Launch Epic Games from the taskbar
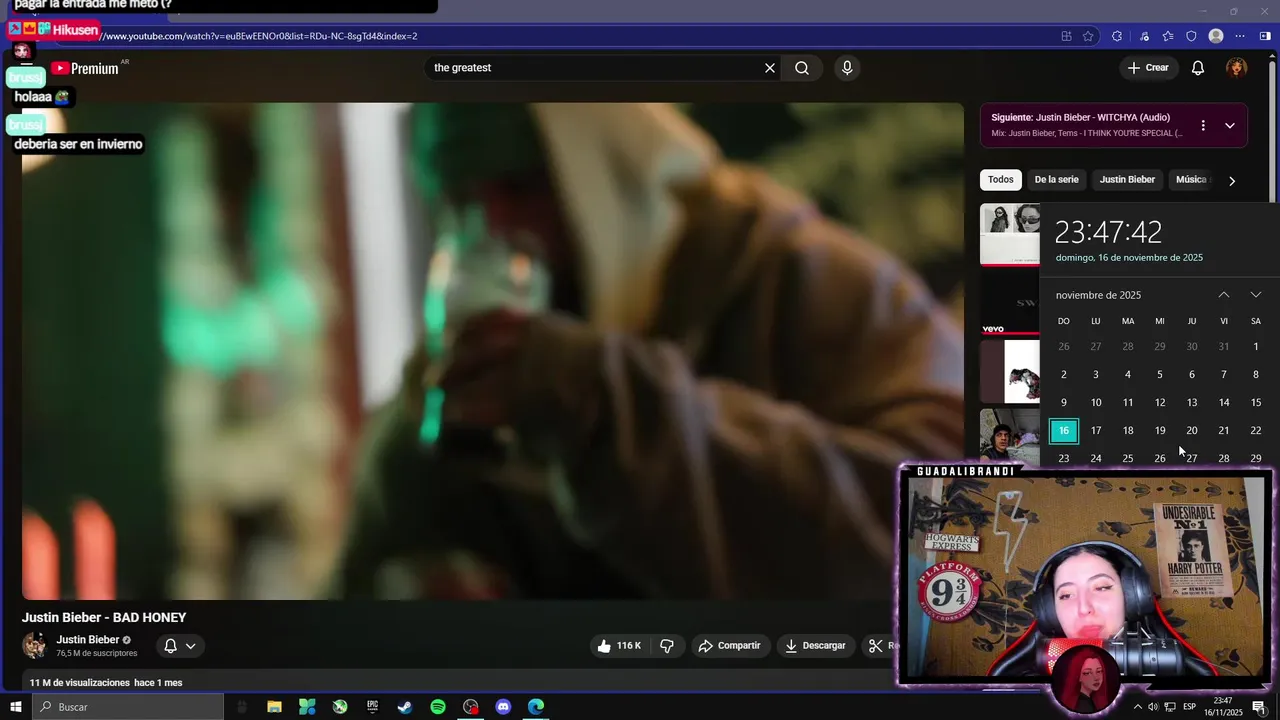Image resolution: width=1280 pixels, height=720 pixels. [x=372, y=707]
